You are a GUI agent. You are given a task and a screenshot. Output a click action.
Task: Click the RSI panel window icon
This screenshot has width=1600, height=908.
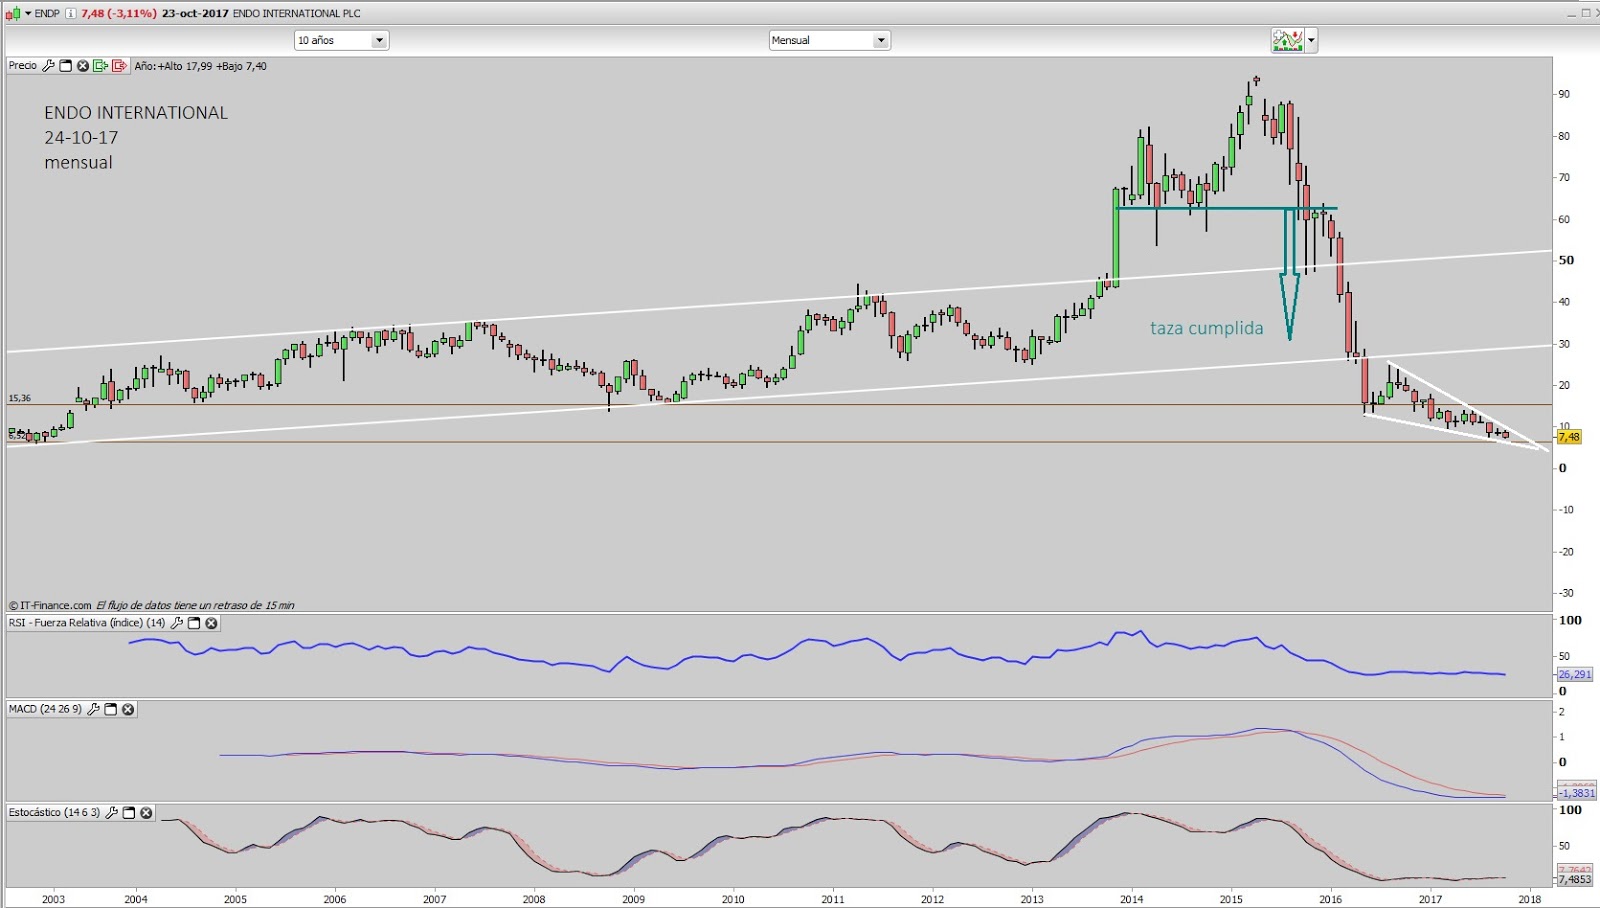pos(194,623)
